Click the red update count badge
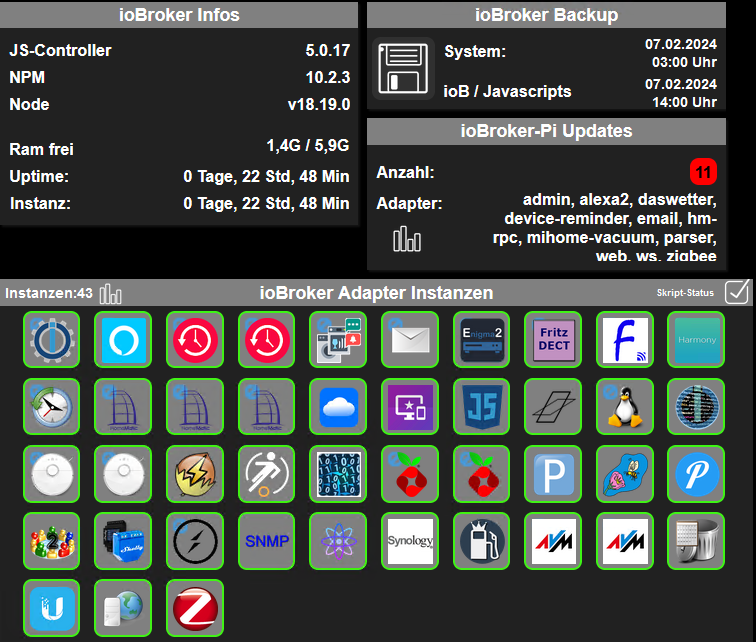The height and width of the screenshot is (642, 756). click(x=703, y=172)
